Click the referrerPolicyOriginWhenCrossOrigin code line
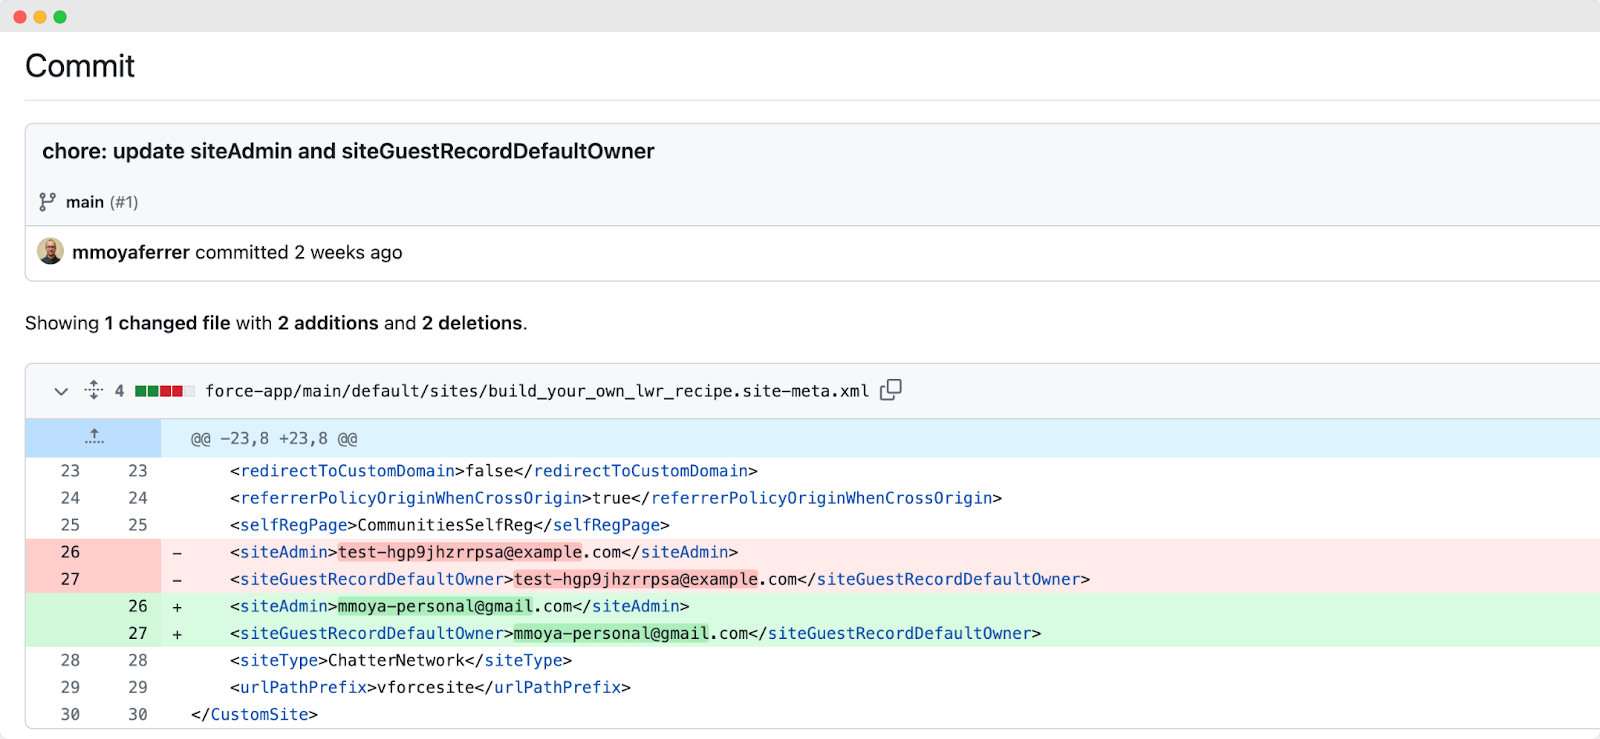 click(616, 498)
